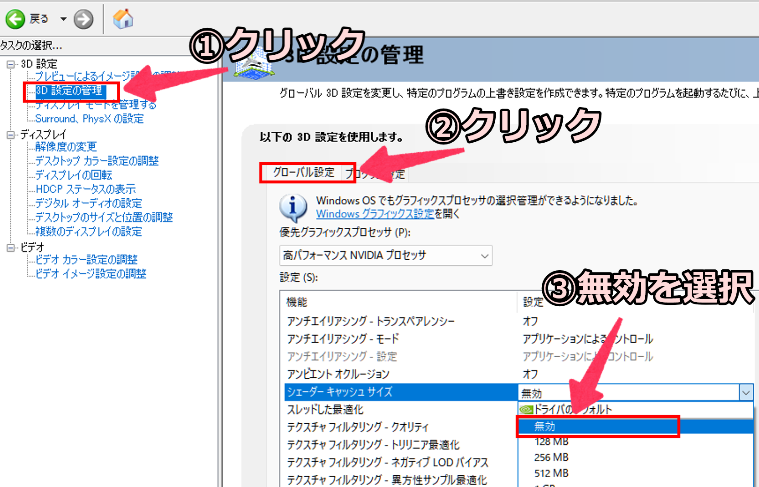Select the アンビエント オクルージョン setting row
Image resolution: width=759 pixels, height=487 pixels.
tap(399, 374)
